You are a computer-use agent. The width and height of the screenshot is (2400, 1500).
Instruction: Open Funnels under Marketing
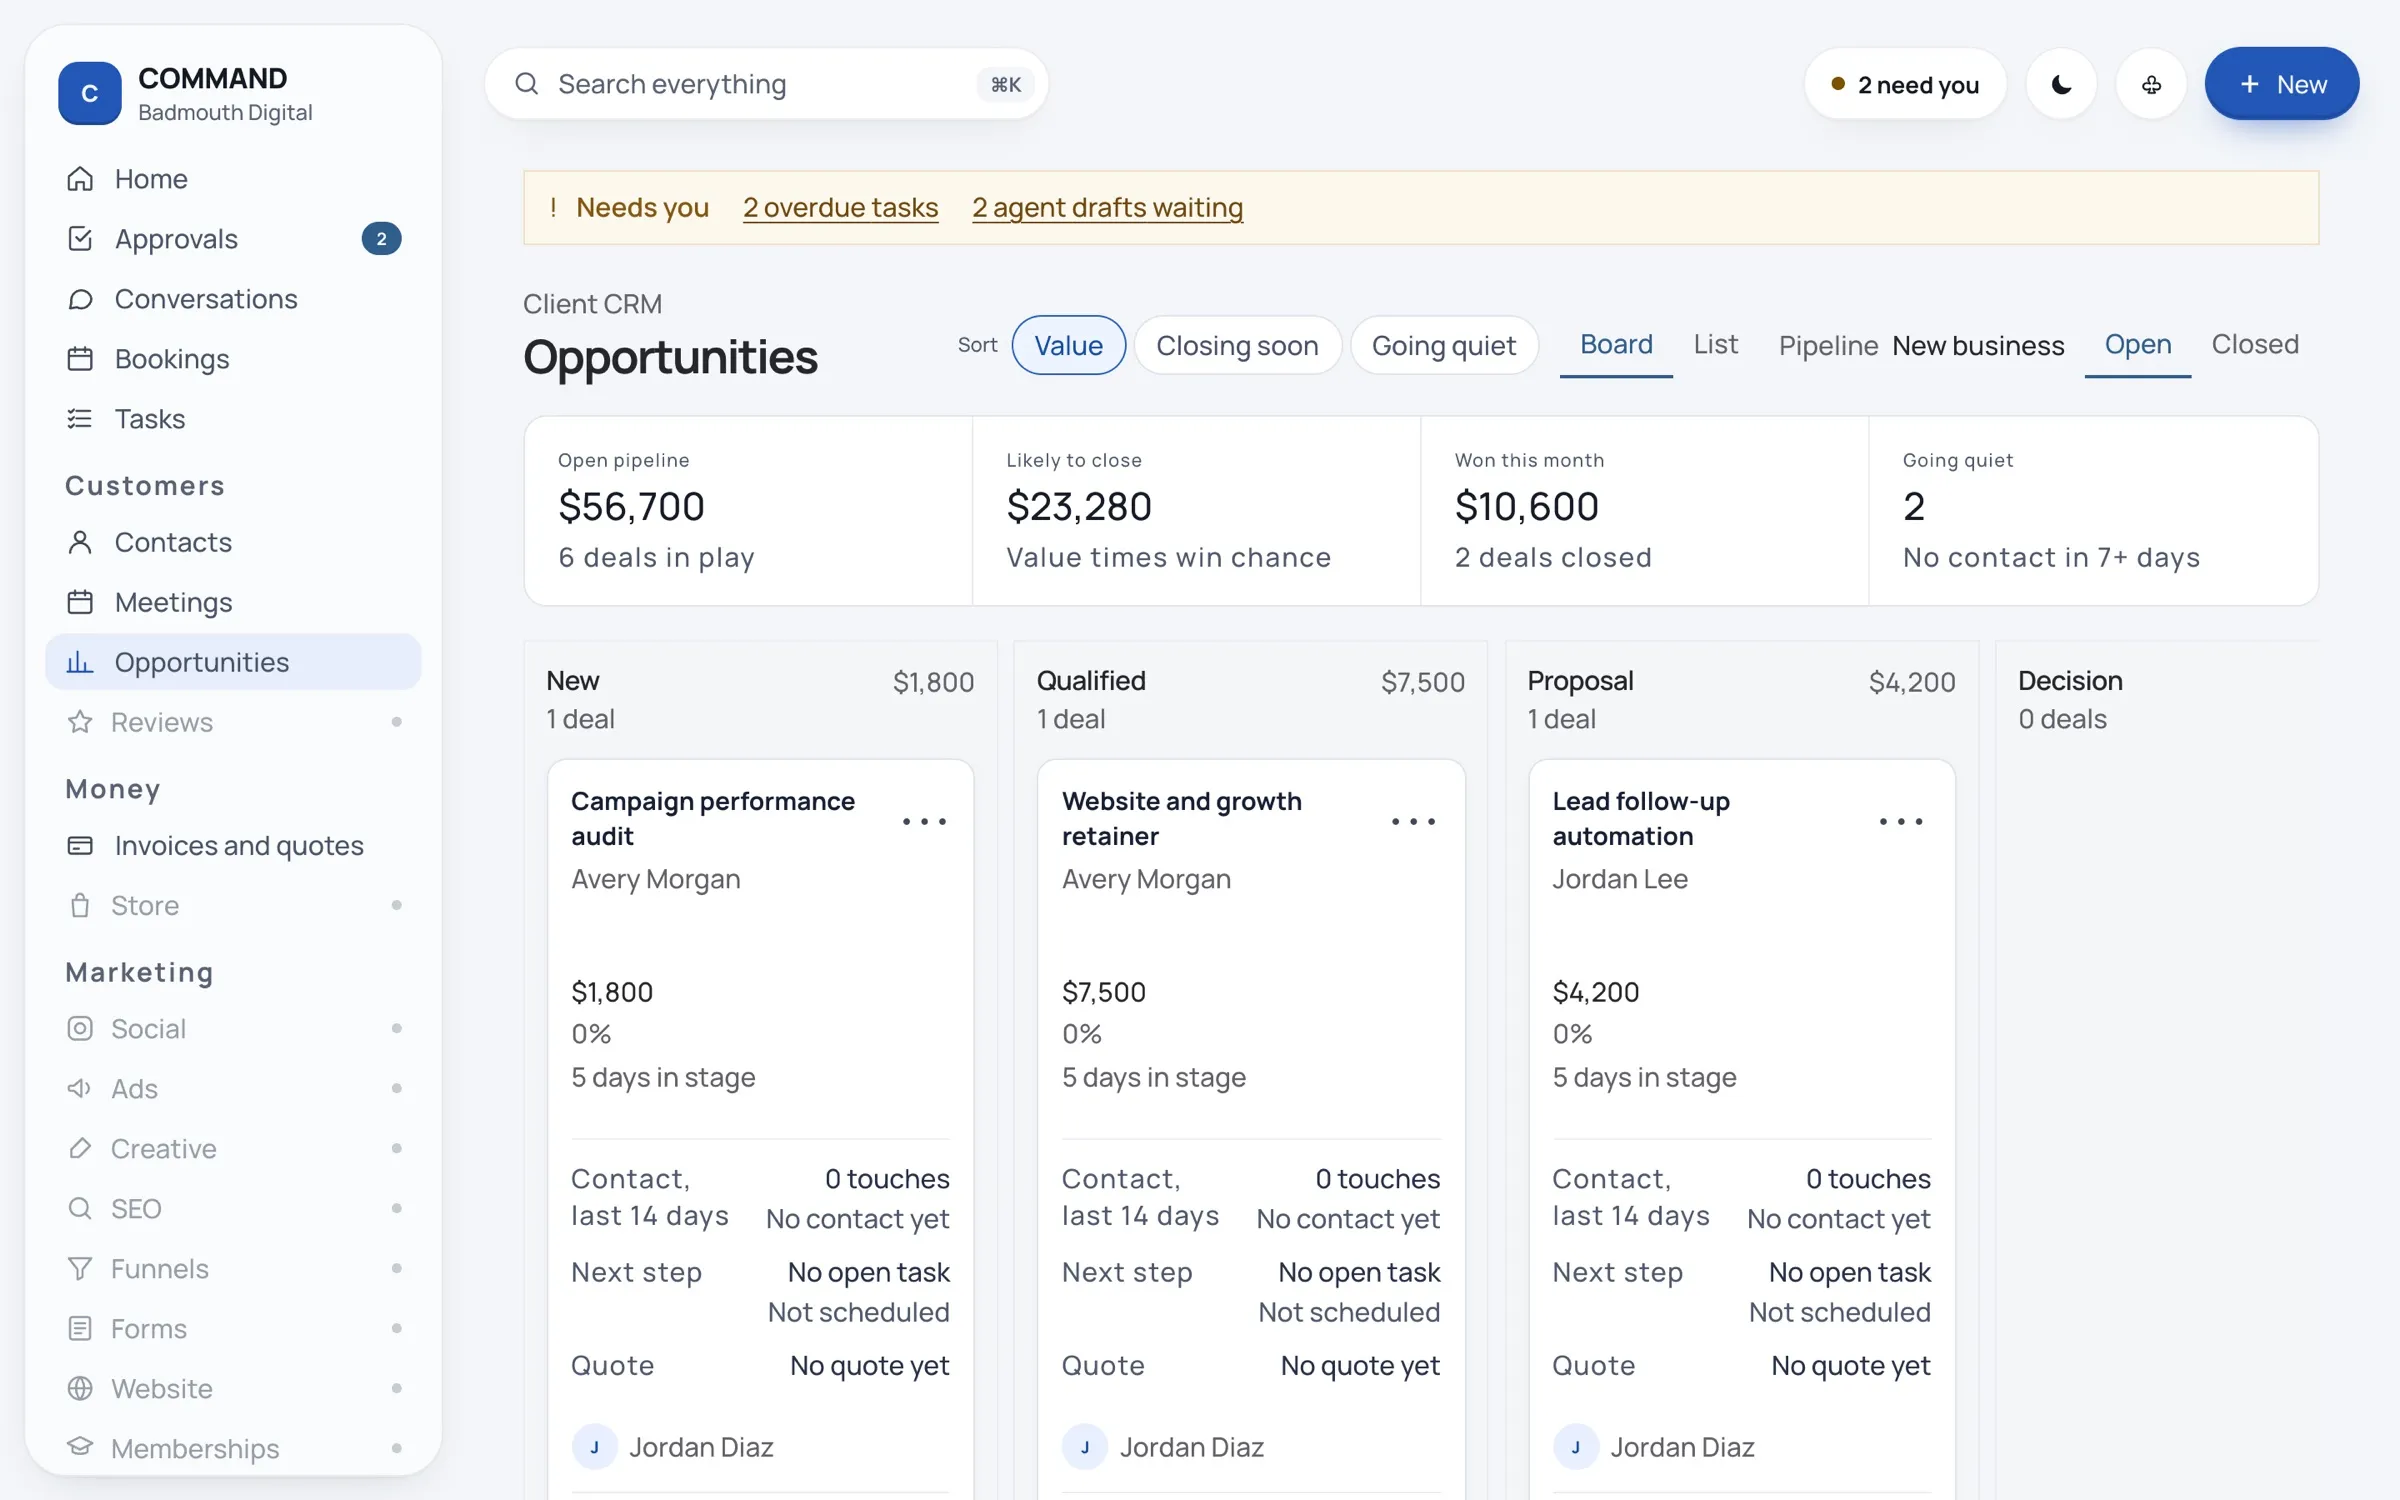click(x=233, y=1269)
